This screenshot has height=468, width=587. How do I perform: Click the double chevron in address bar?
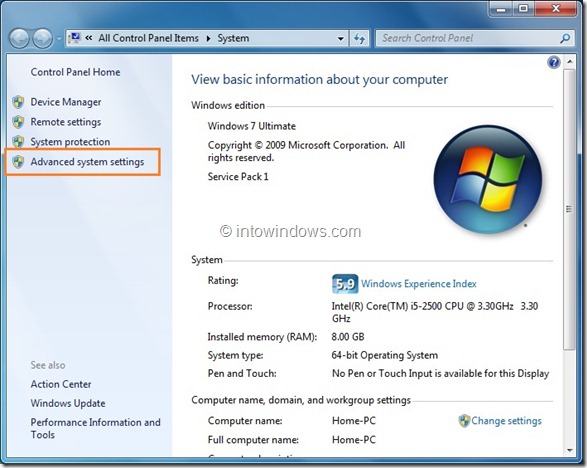[89, 38]
